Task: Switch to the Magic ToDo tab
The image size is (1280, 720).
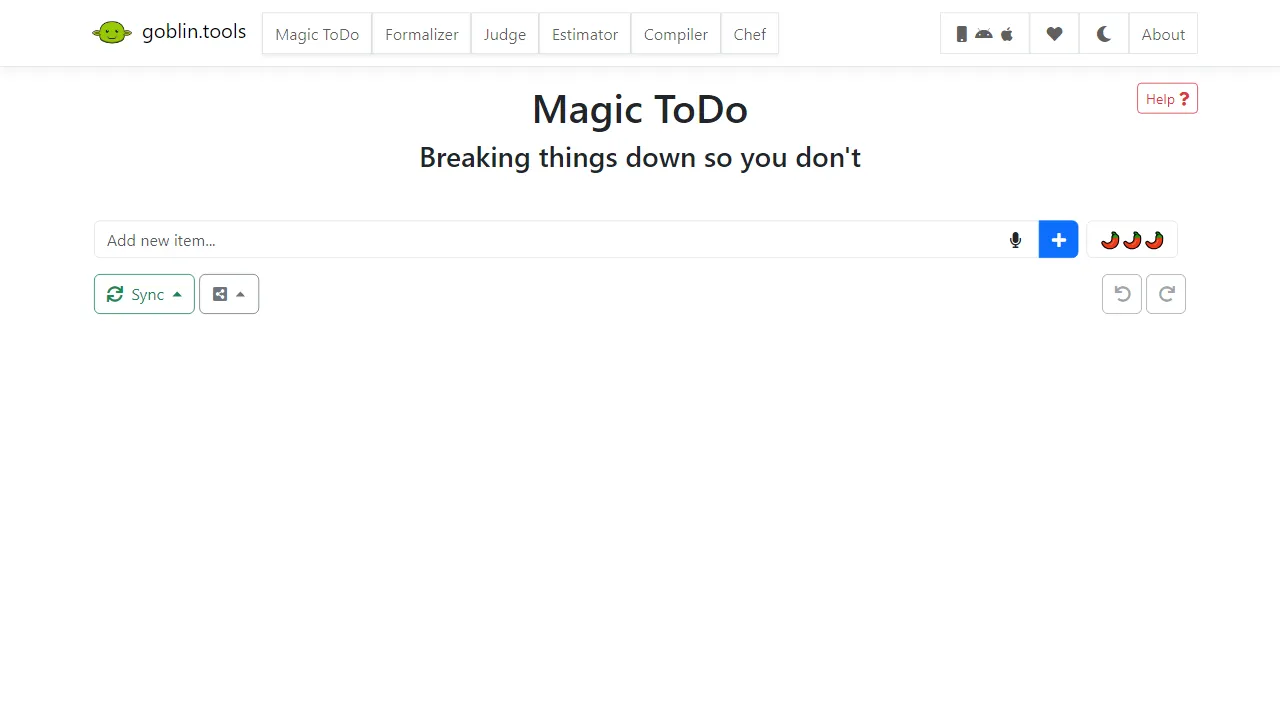Action: (x=317, y=34)
